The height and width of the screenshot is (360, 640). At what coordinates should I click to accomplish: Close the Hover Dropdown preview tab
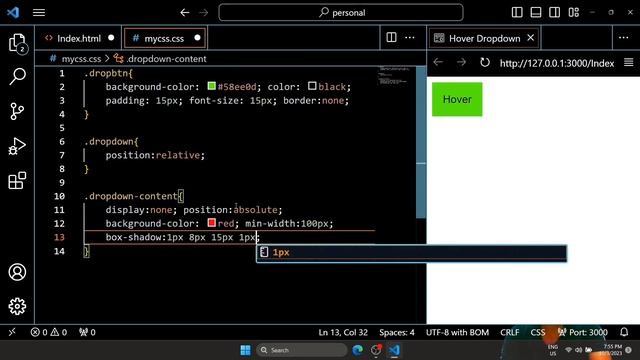point(531,38)
